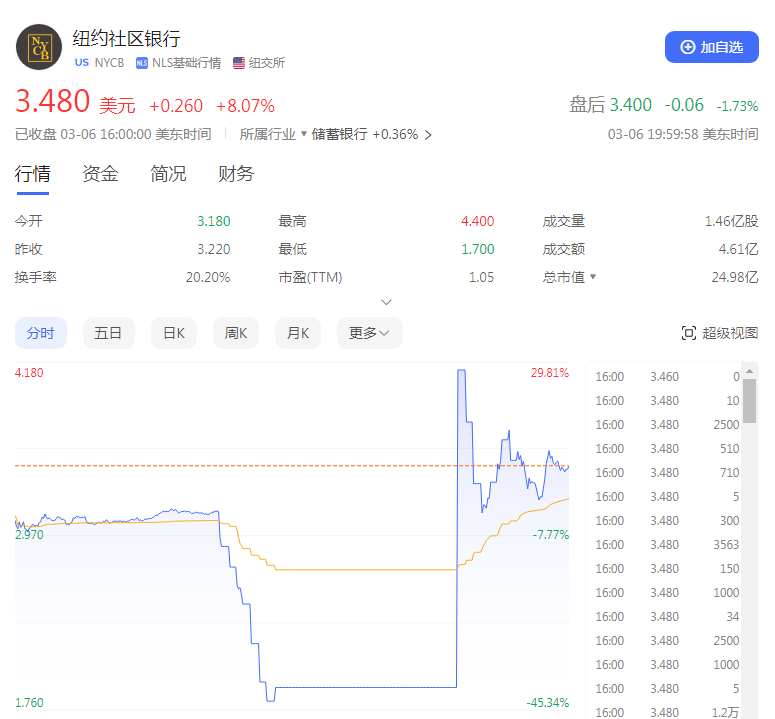Click the trade list scrollbar thumb
The image size is (775, 719).
(750, 401)
